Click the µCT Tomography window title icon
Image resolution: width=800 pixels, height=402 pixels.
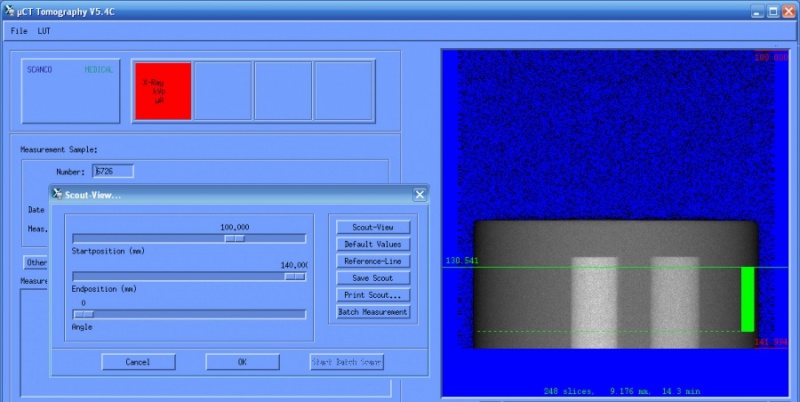point(9,10)
